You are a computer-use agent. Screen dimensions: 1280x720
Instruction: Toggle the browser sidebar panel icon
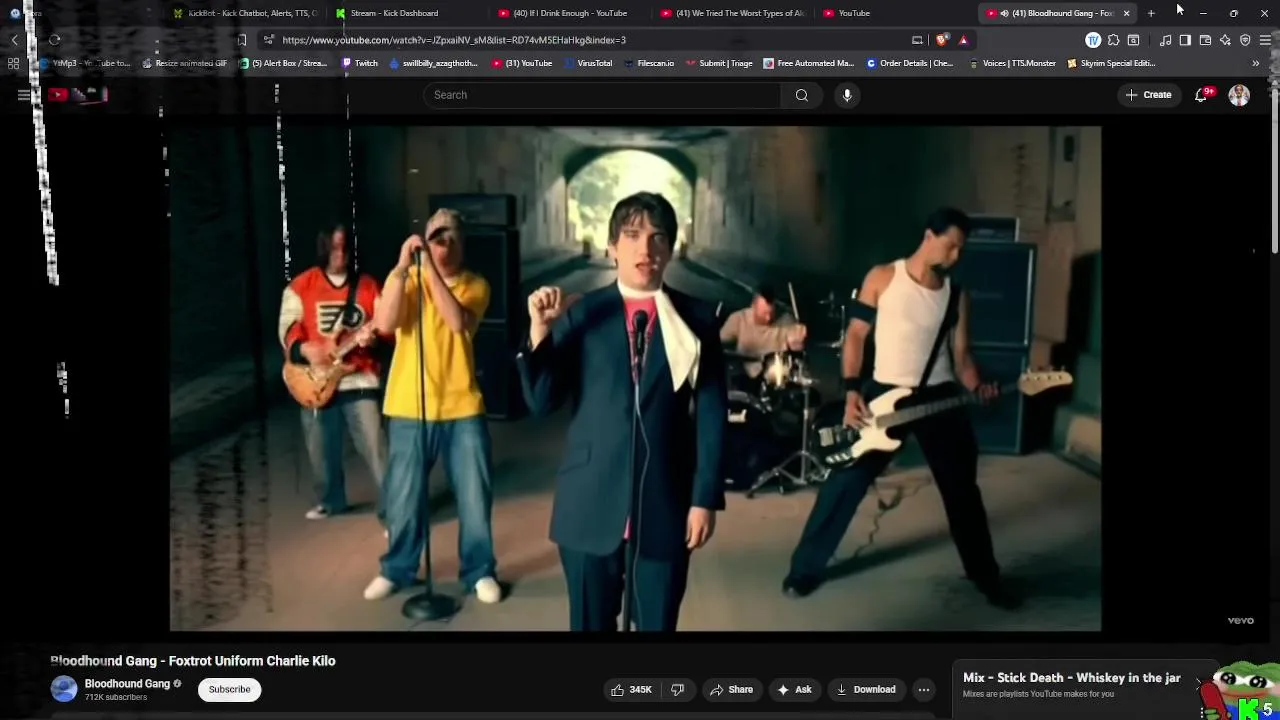[x=1185, y=40]
